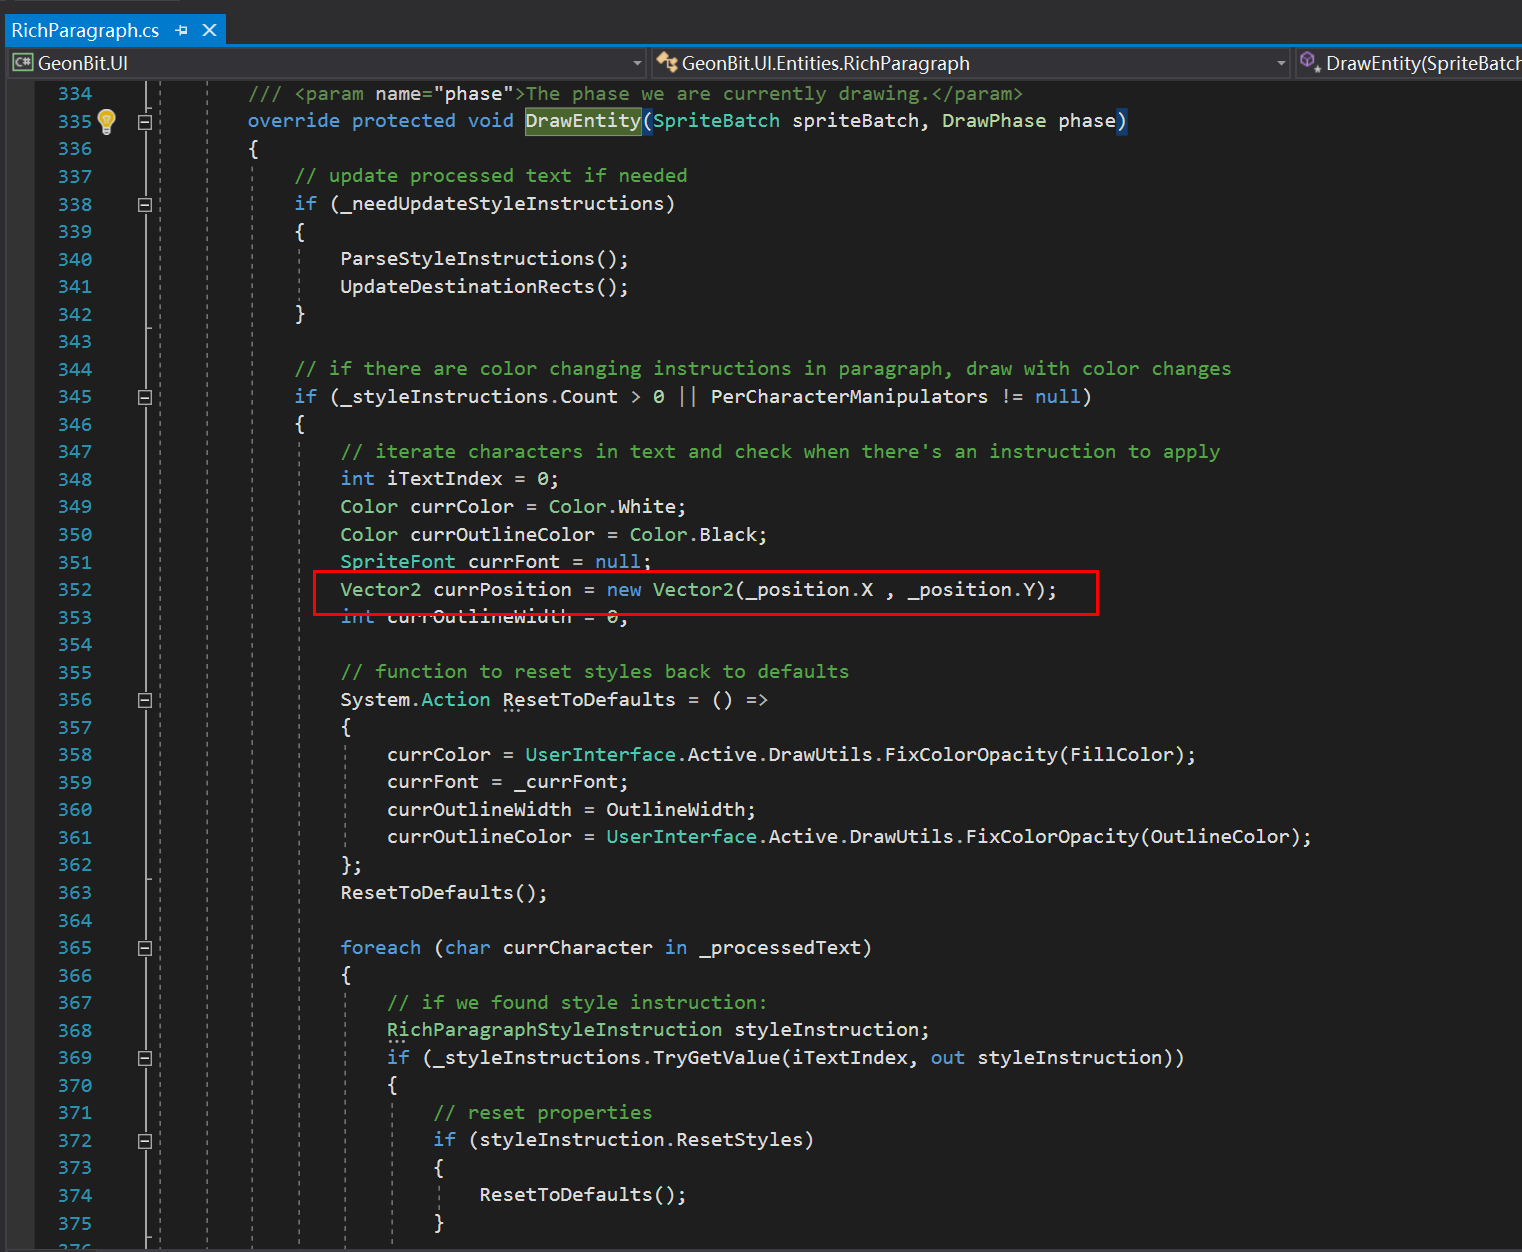Collapse the _styleInstructions if block at line 345
Image resolution: width=1522 pixels, height=1252 pixels.
145,396
